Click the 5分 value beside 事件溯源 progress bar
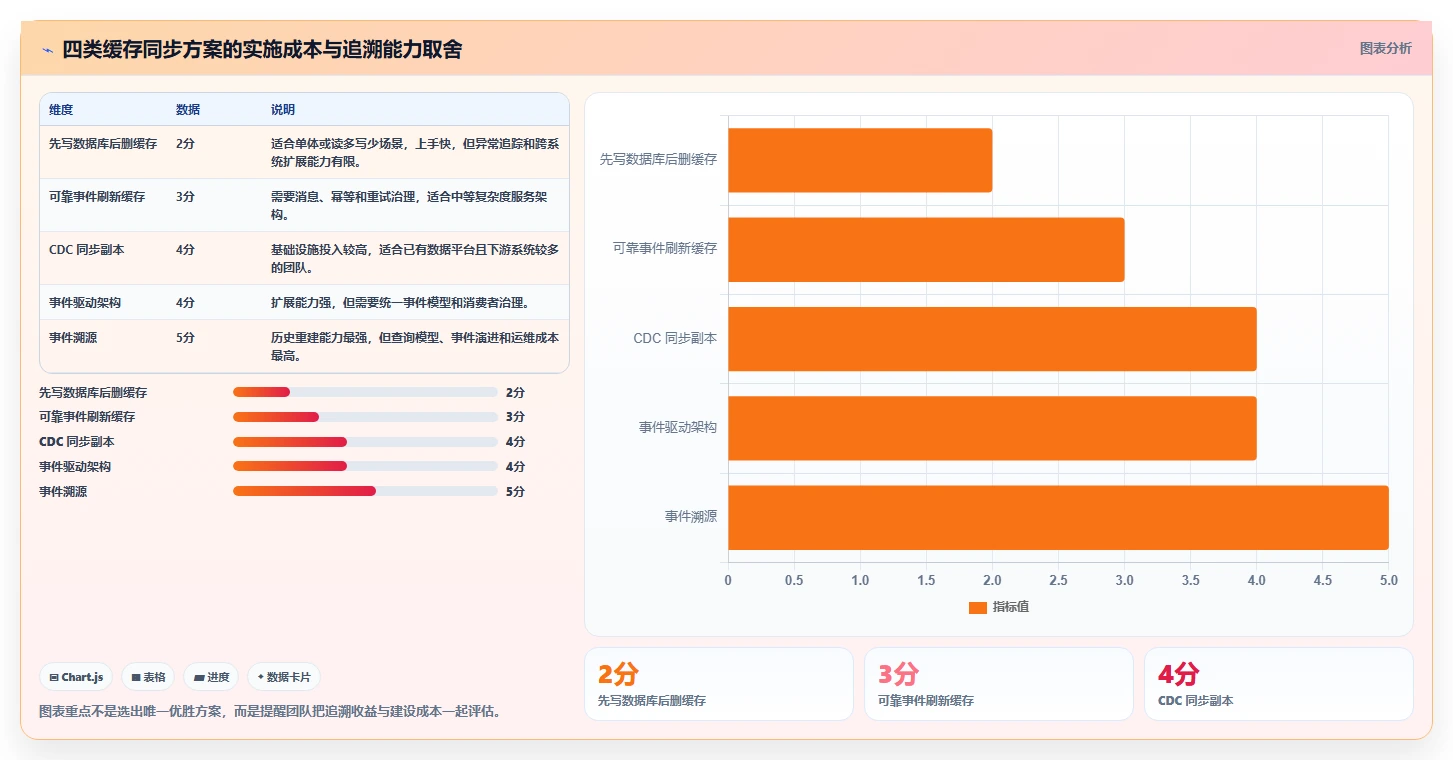Image resolution: width=1453 pixels, height=760 pixels. [515, 491]
